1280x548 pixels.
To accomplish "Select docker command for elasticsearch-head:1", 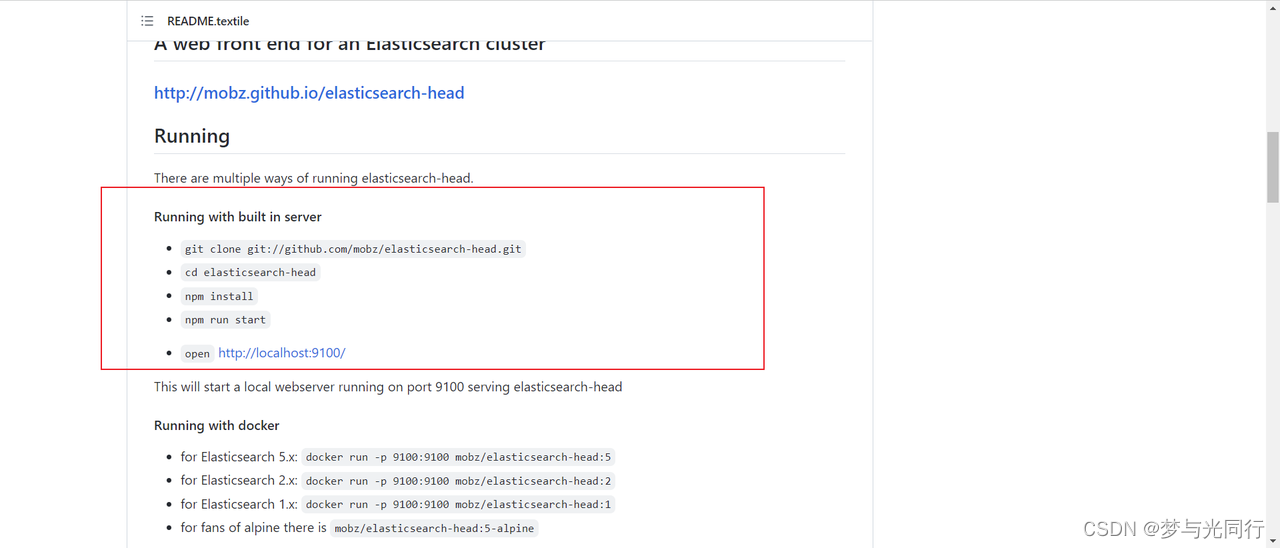I will coord(458,505).
